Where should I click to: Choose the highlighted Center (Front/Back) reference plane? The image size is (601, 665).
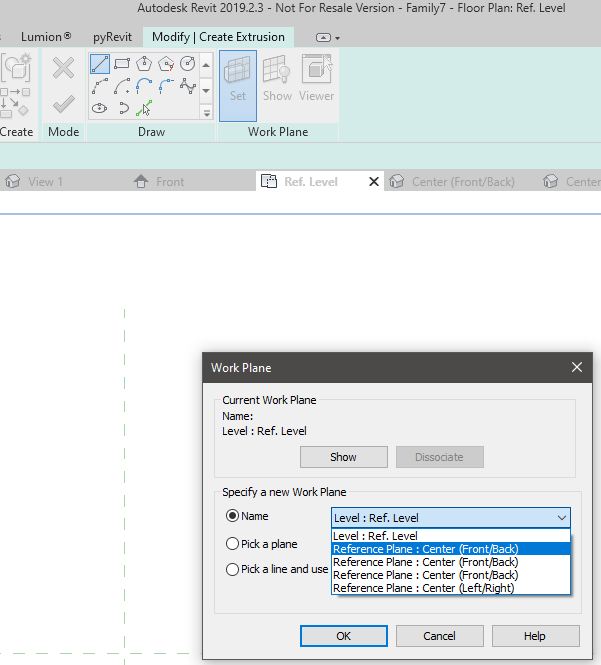point(451,549)
